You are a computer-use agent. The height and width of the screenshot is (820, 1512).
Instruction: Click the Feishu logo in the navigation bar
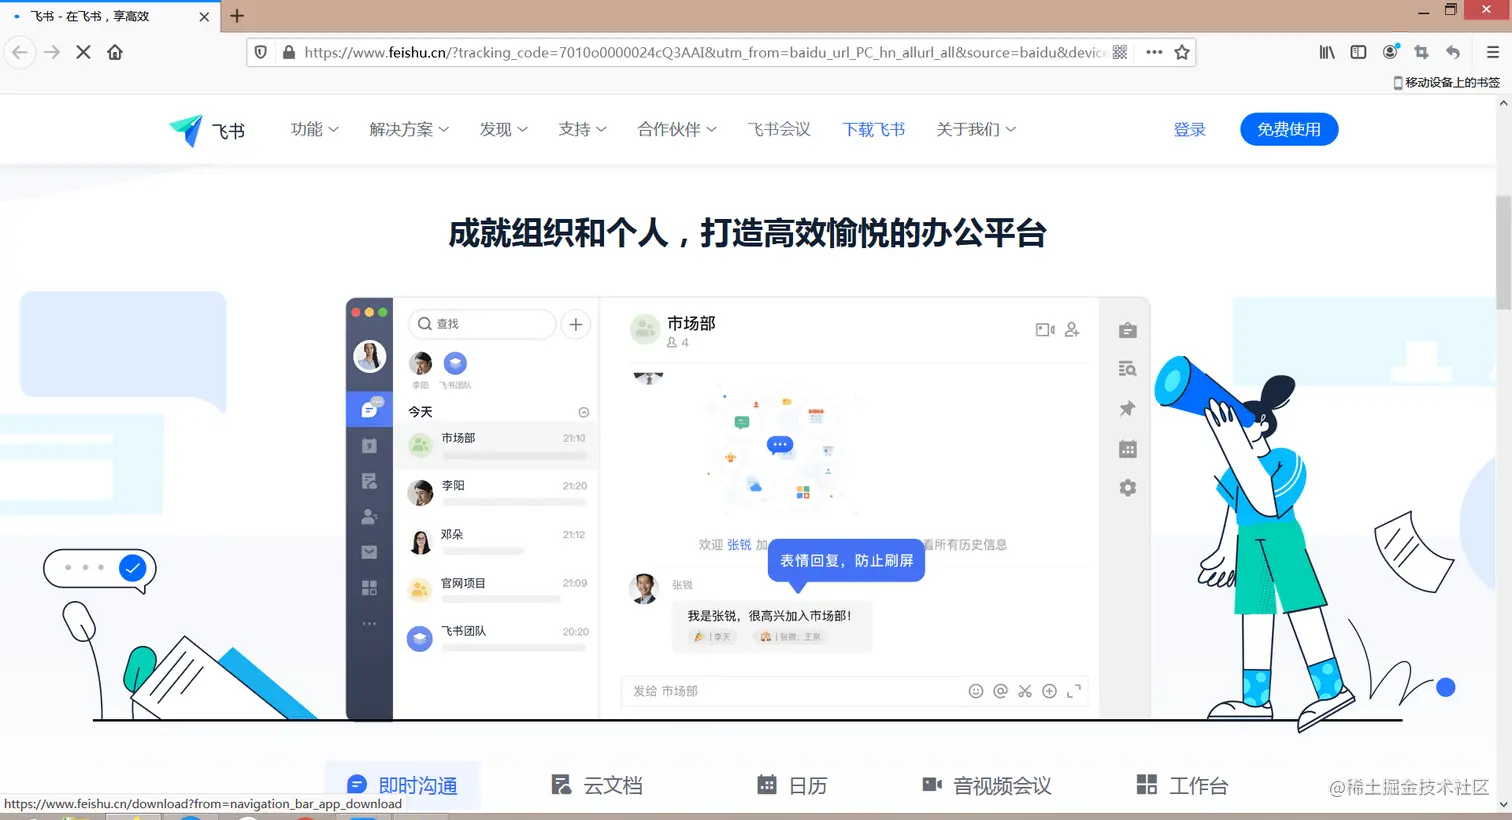pos(207,130)
